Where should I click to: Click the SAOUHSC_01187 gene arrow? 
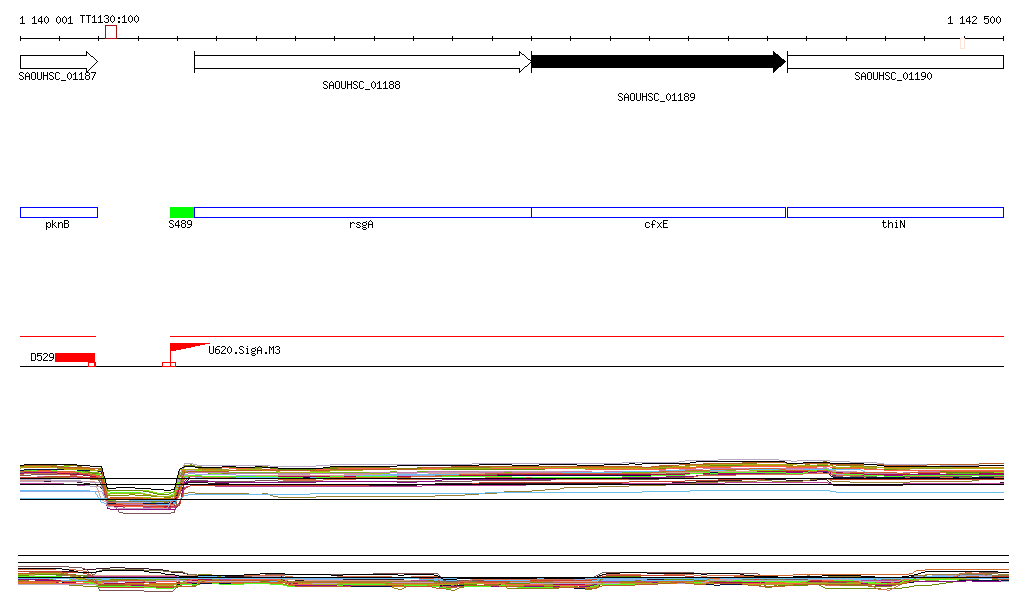(x=58, y=61)
